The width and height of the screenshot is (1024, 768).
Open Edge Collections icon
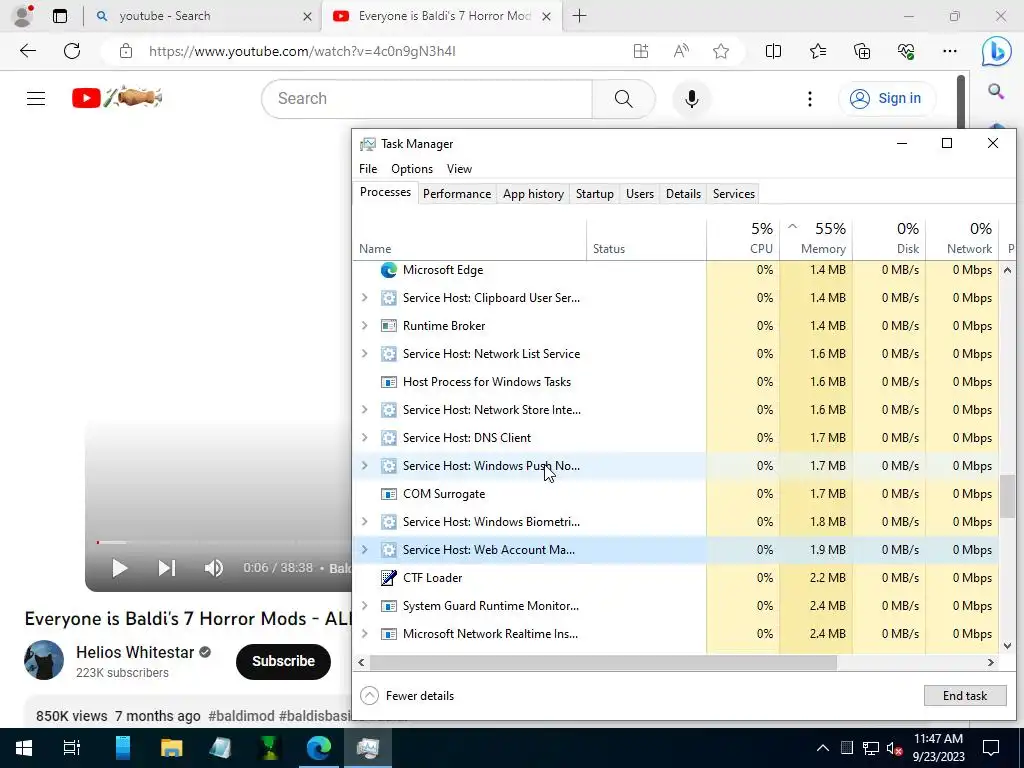coord(862,51)
